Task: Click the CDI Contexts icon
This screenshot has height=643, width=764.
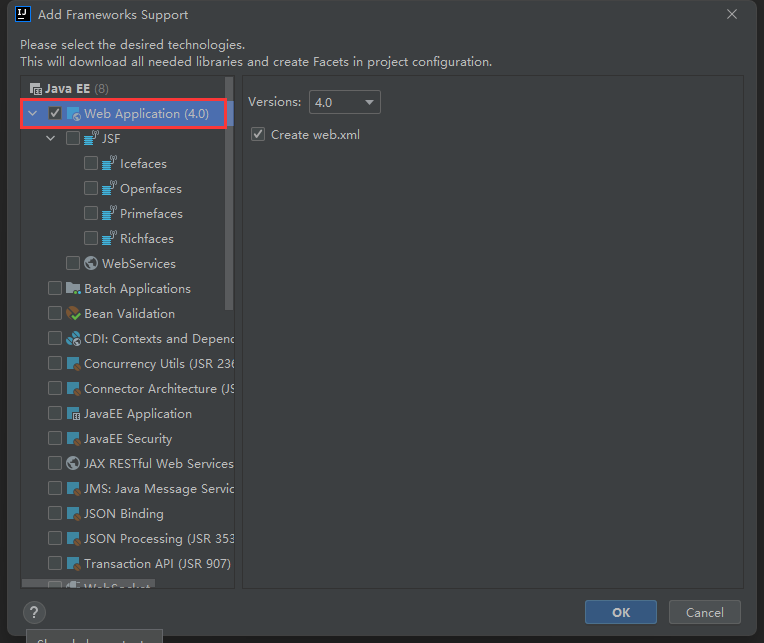Action: (73, 339)
